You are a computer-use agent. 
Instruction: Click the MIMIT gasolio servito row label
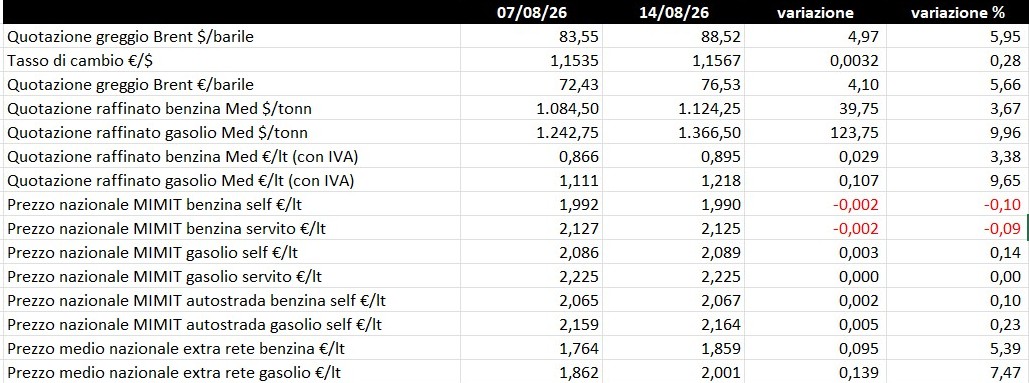[x=165, y=277]
